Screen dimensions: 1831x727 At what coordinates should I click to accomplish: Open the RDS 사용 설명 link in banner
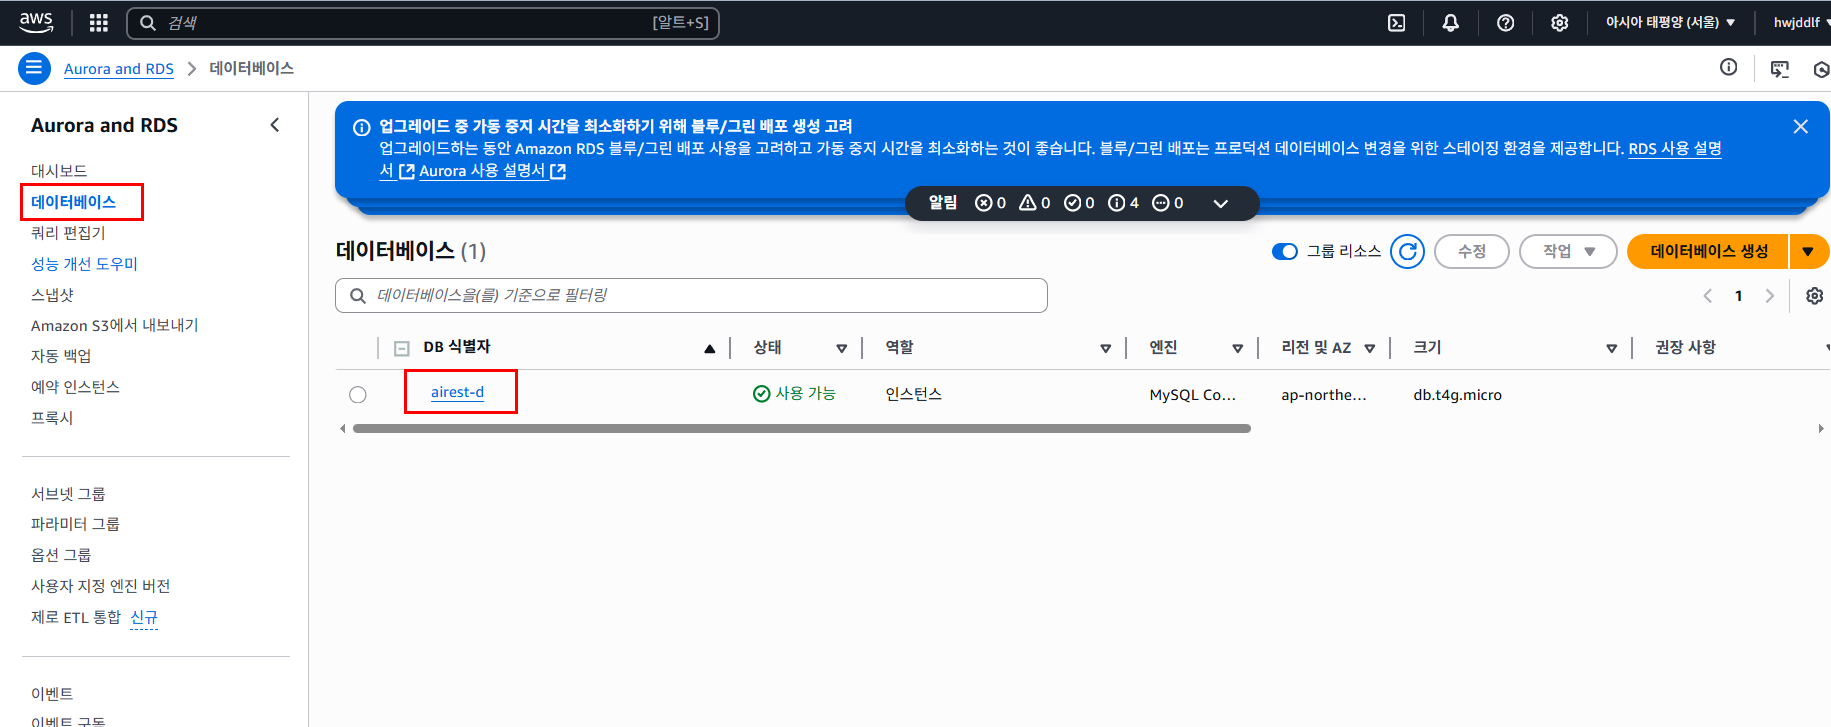[x=1675, y=148]
